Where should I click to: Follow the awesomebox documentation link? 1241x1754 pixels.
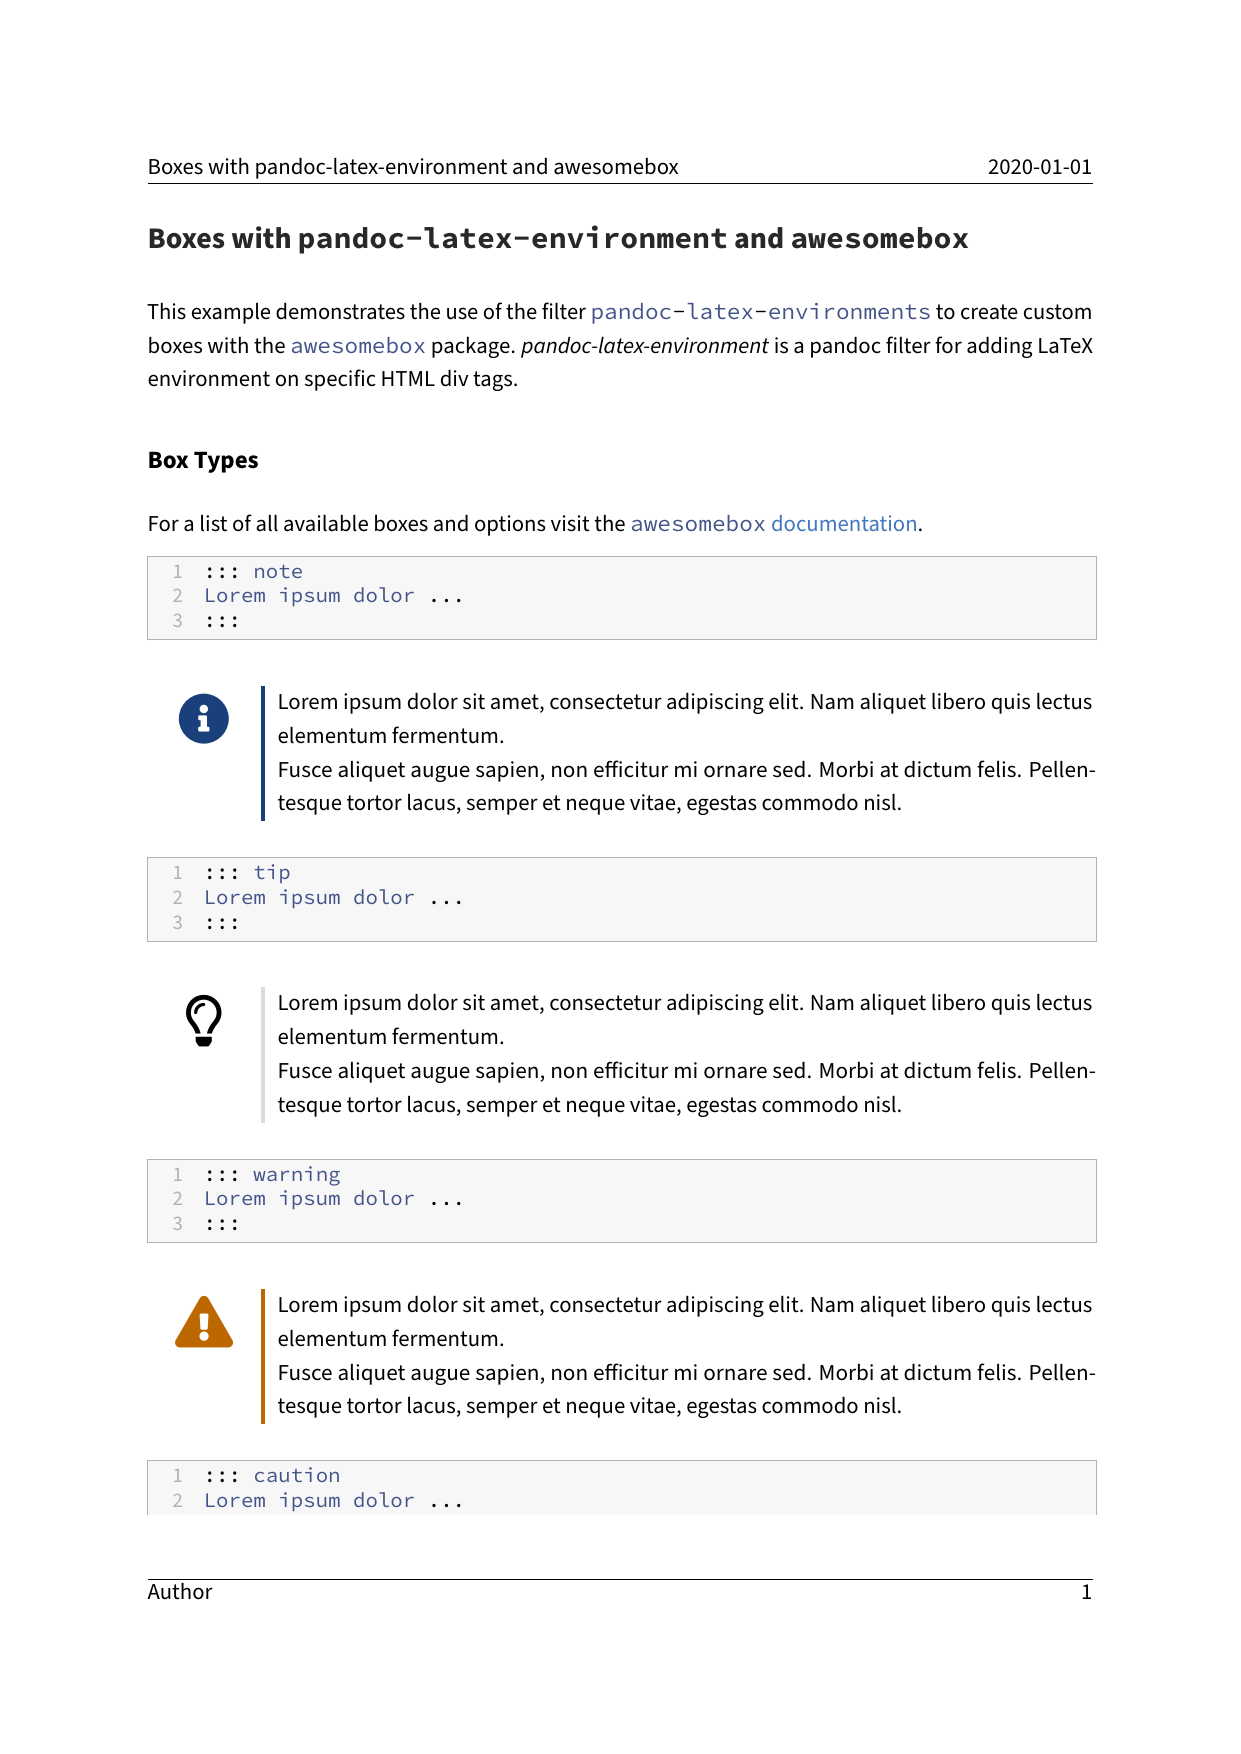point(773,524)
